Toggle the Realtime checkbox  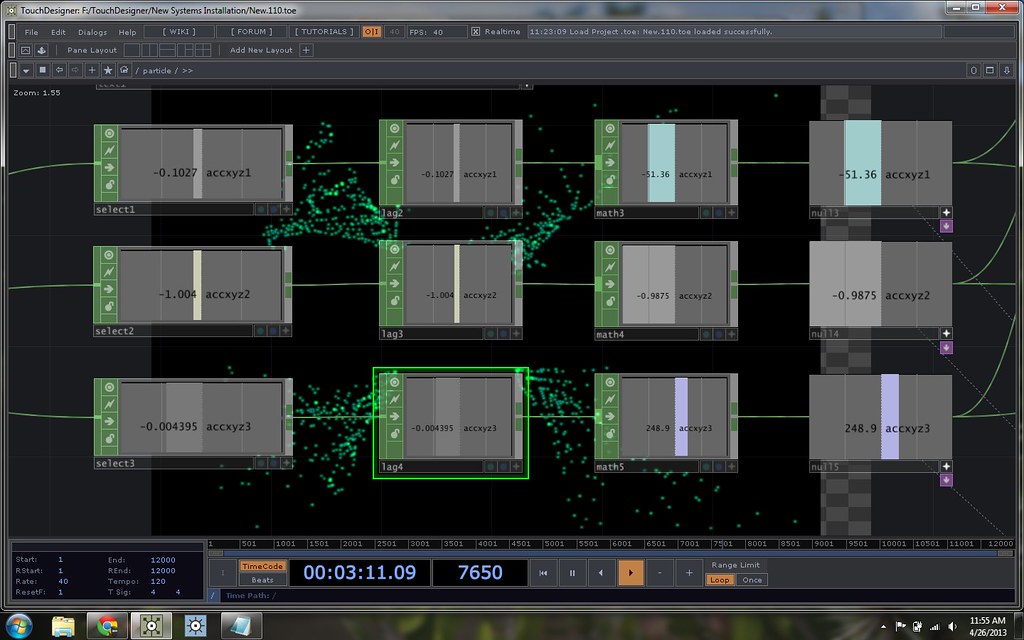click(475, 32)
